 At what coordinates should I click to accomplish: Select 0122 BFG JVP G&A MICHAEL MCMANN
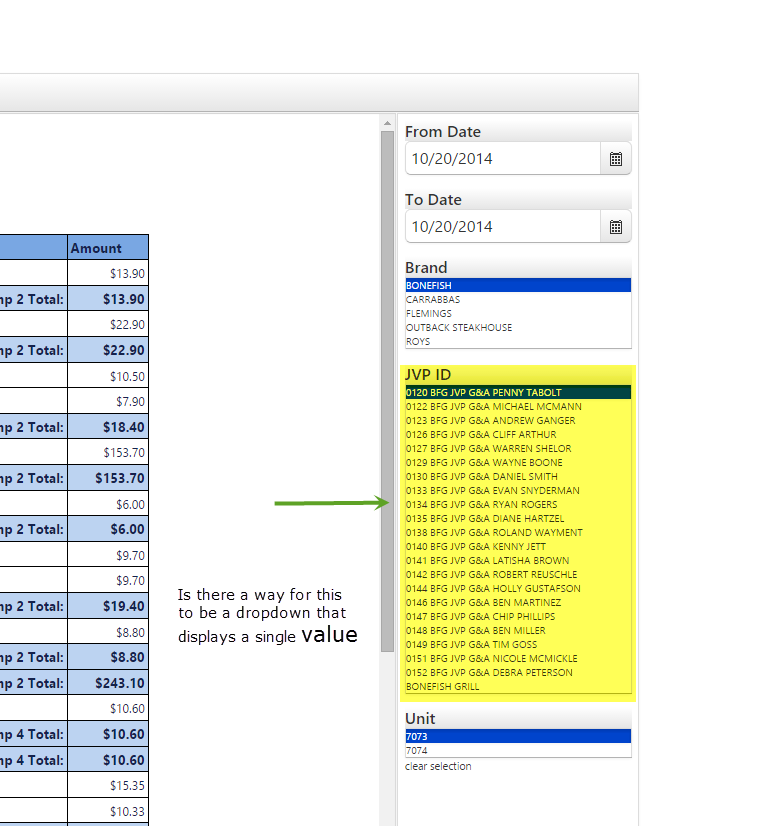(x=518, y=407)
